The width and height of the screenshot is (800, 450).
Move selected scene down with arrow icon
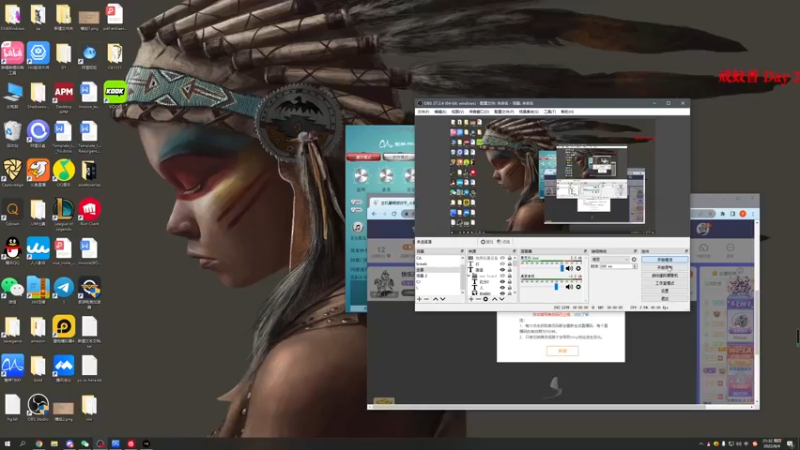[x=443, y=299]
